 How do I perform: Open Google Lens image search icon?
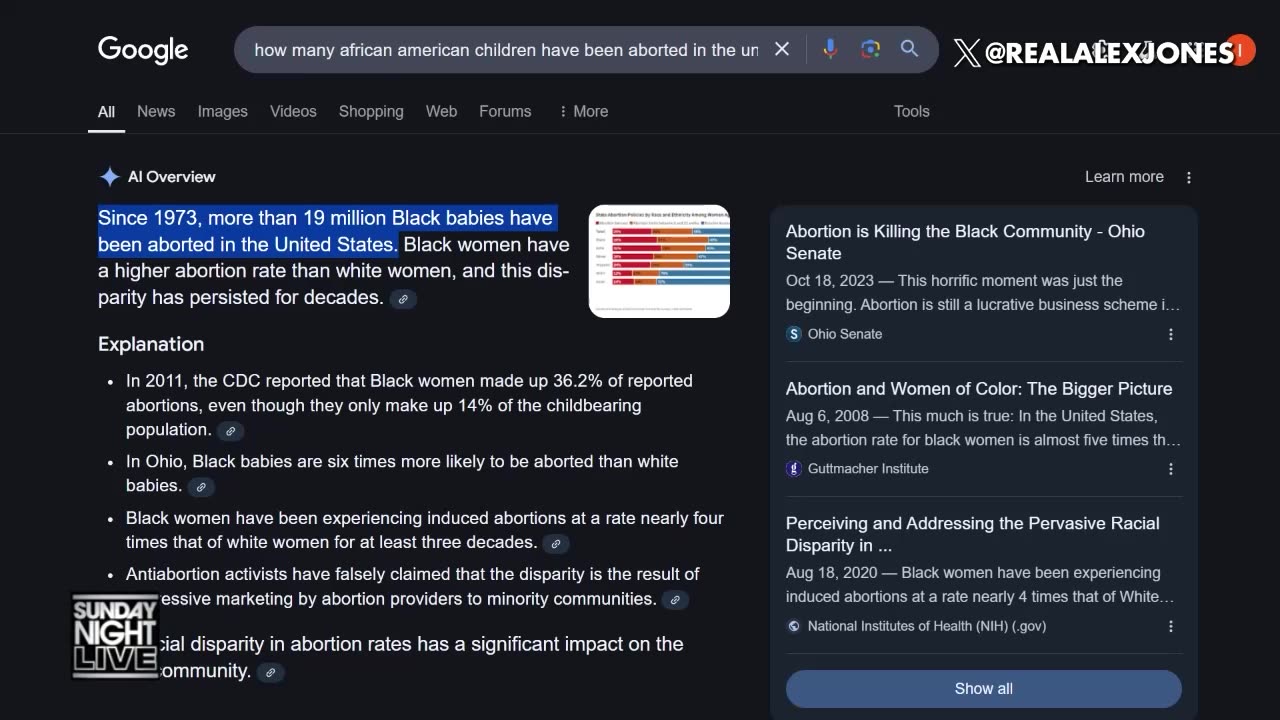(870, 49)
